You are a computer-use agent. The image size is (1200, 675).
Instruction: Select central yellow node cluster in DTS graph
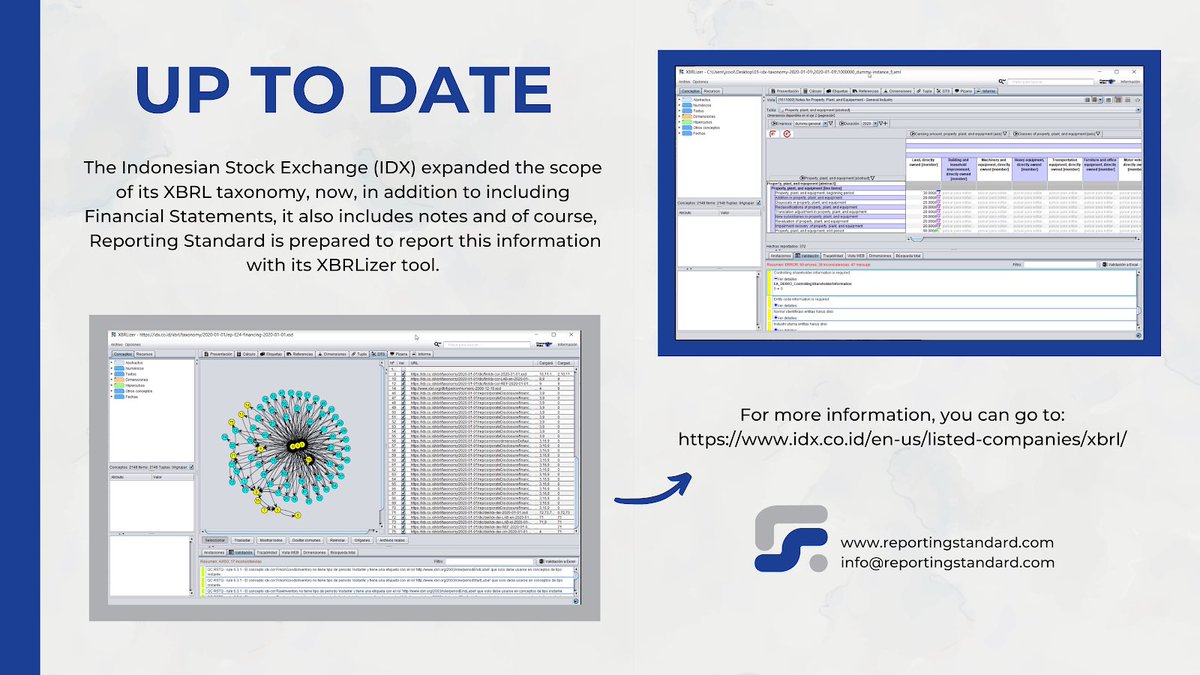point(297,445)
